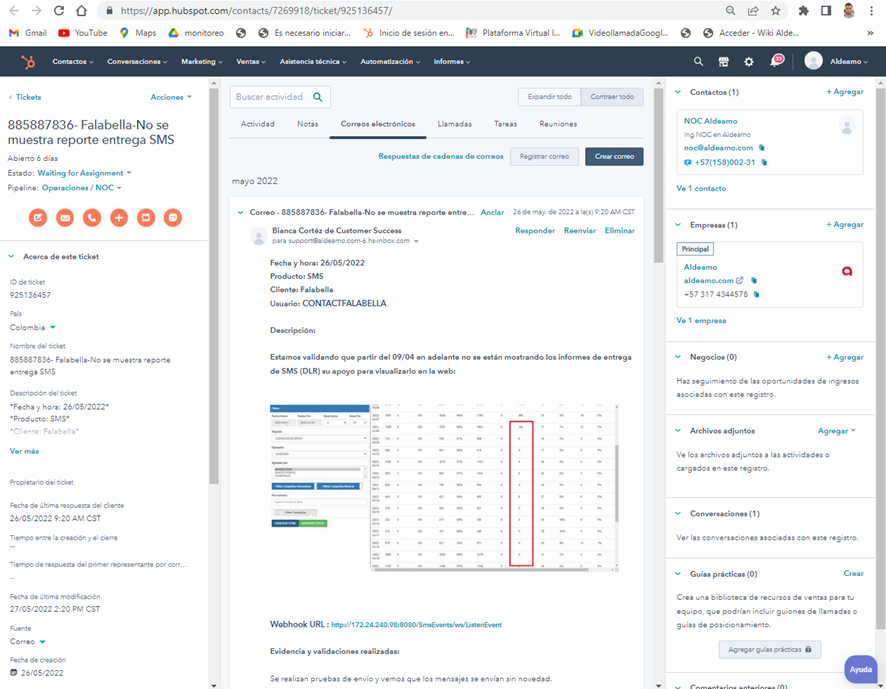
Task: Open the search magnifier in HubSpot navbar
Action: [698, 62]
